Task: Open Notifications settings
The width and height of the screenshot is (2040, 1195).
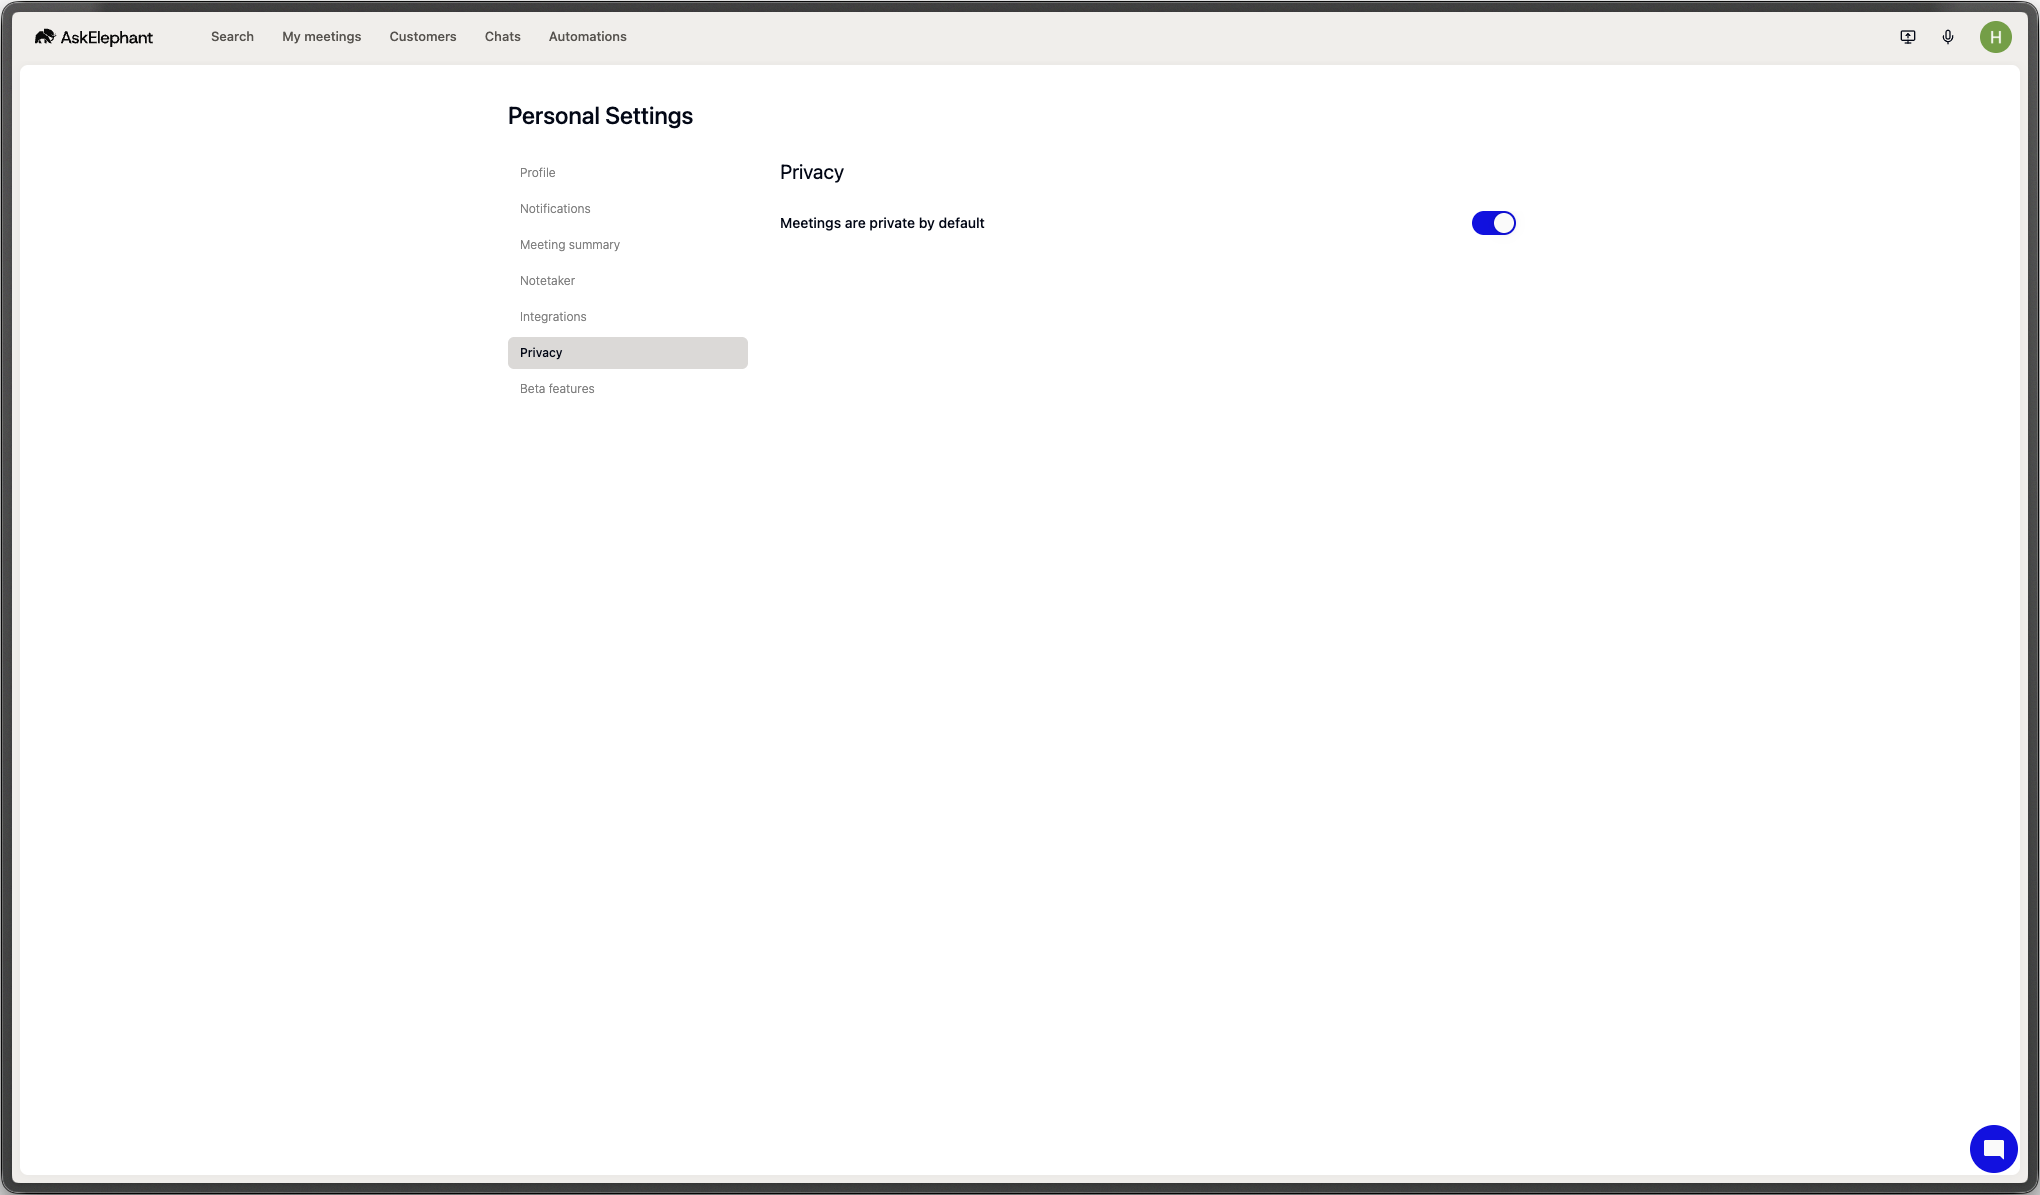Action: [x=628, y=209]
